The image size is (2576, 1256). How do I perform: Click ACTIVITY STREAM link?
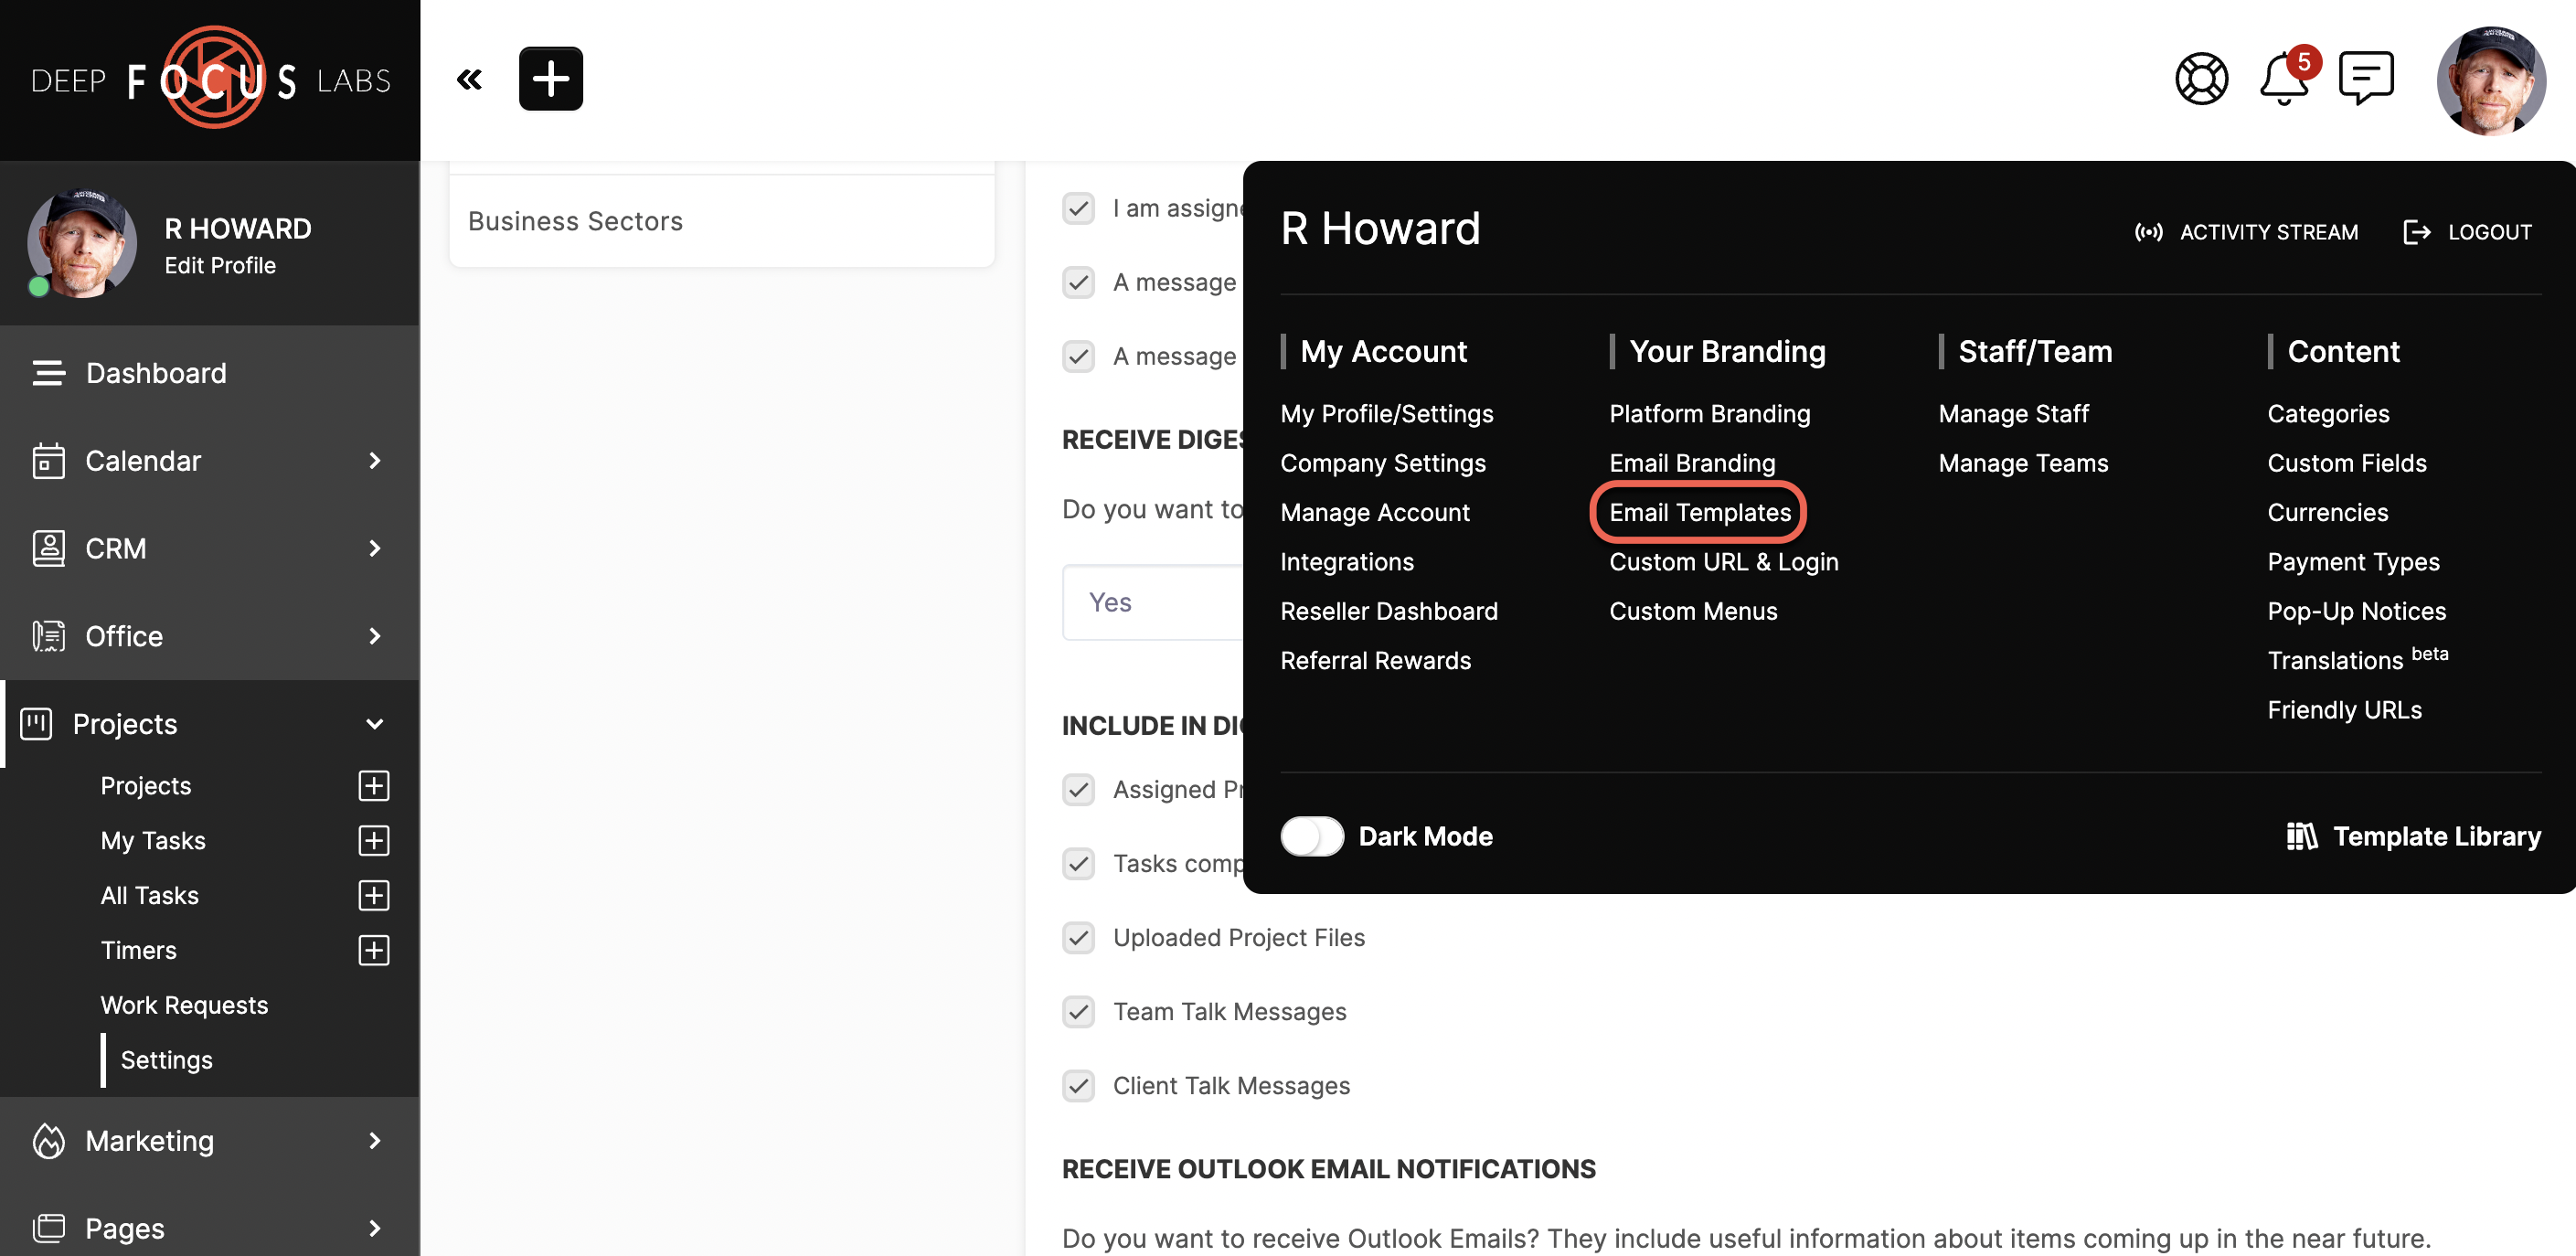pos(2268,232)
